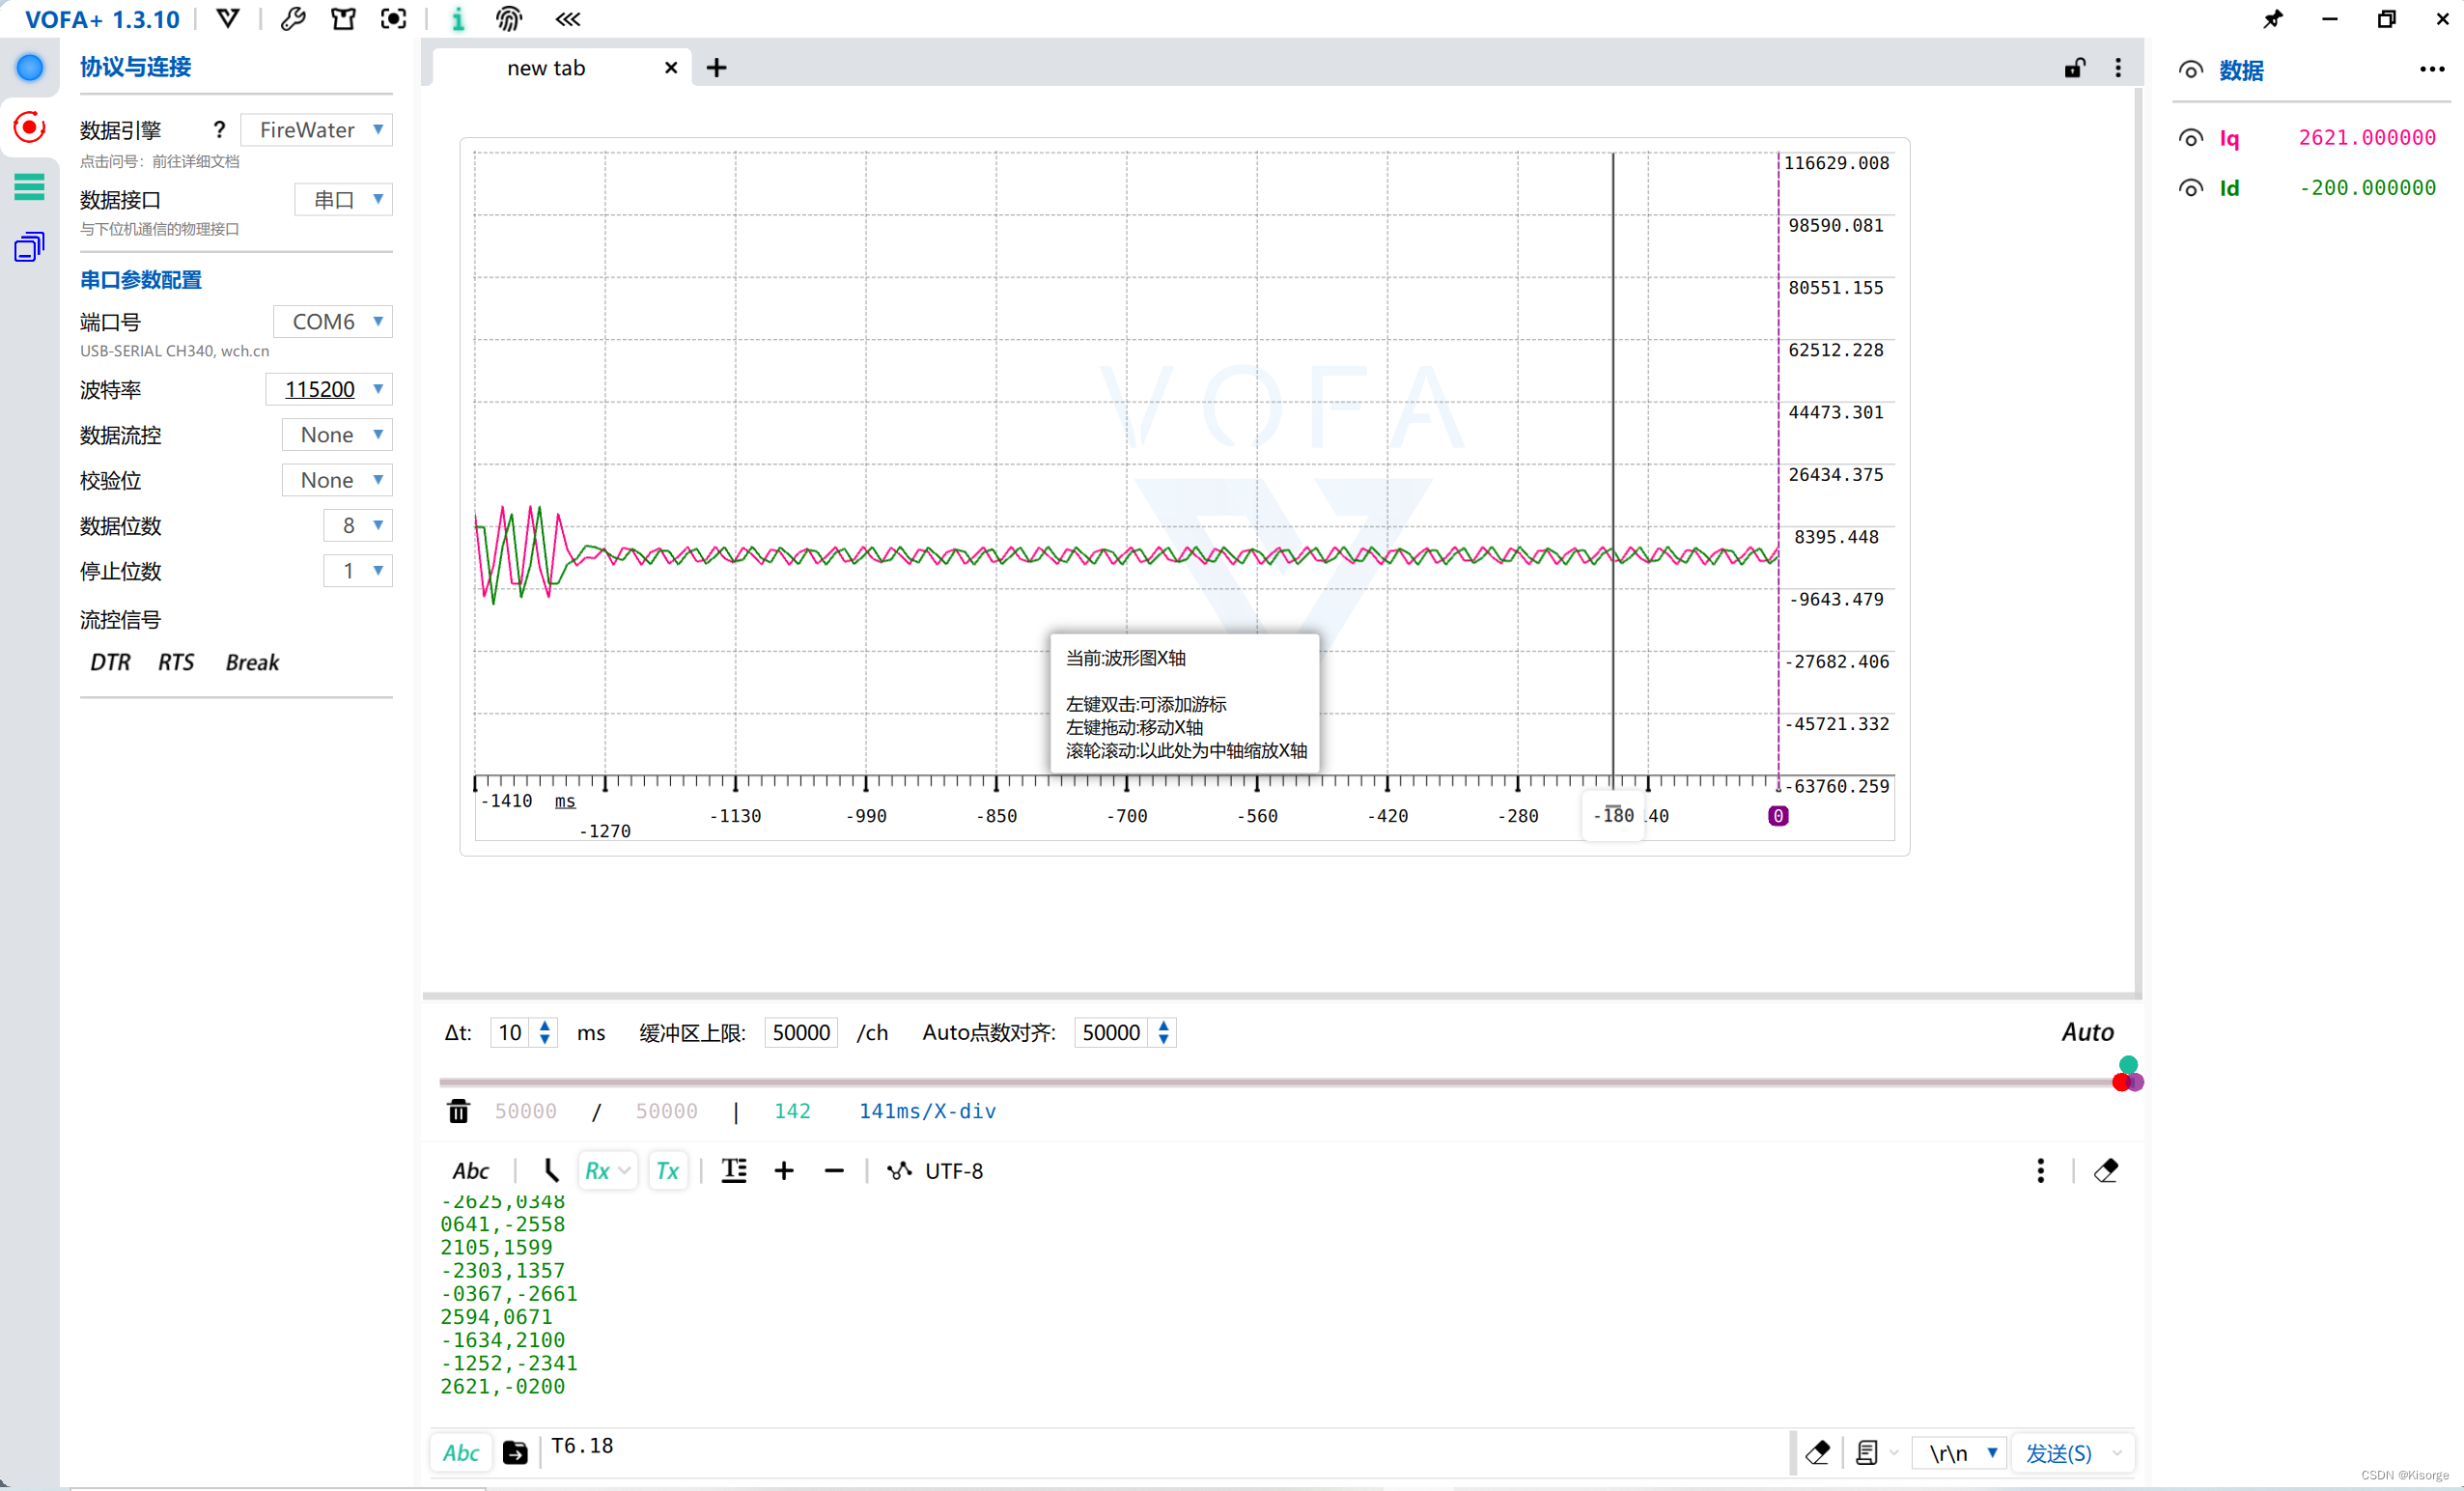The image size is (2464, 1491).
Task: Toggle visibility of Id channel
Action: (x=2190, y=188)
